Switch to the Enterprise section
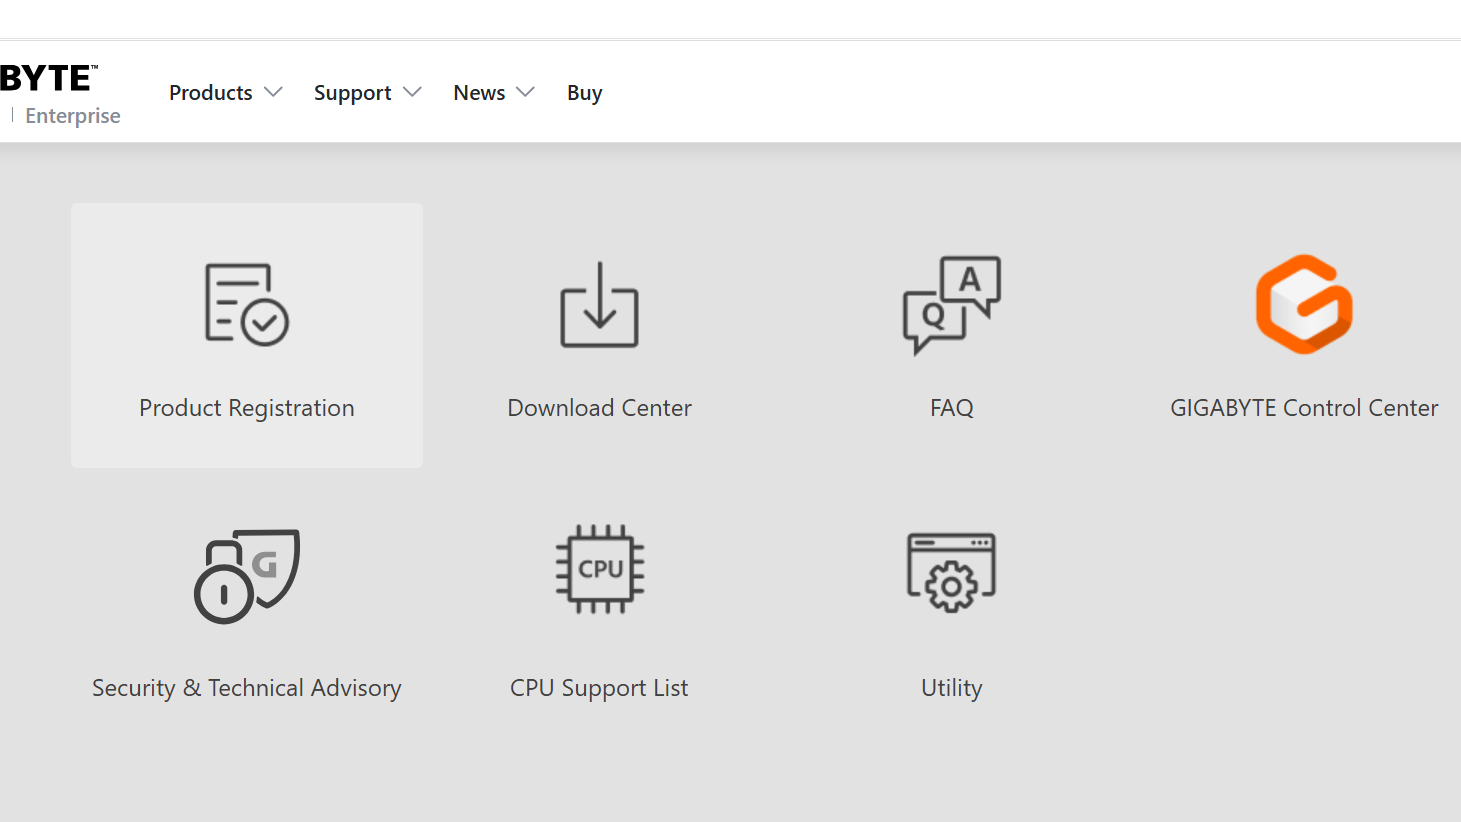This screenshot has height=822, width=1461. pos(73,116)
